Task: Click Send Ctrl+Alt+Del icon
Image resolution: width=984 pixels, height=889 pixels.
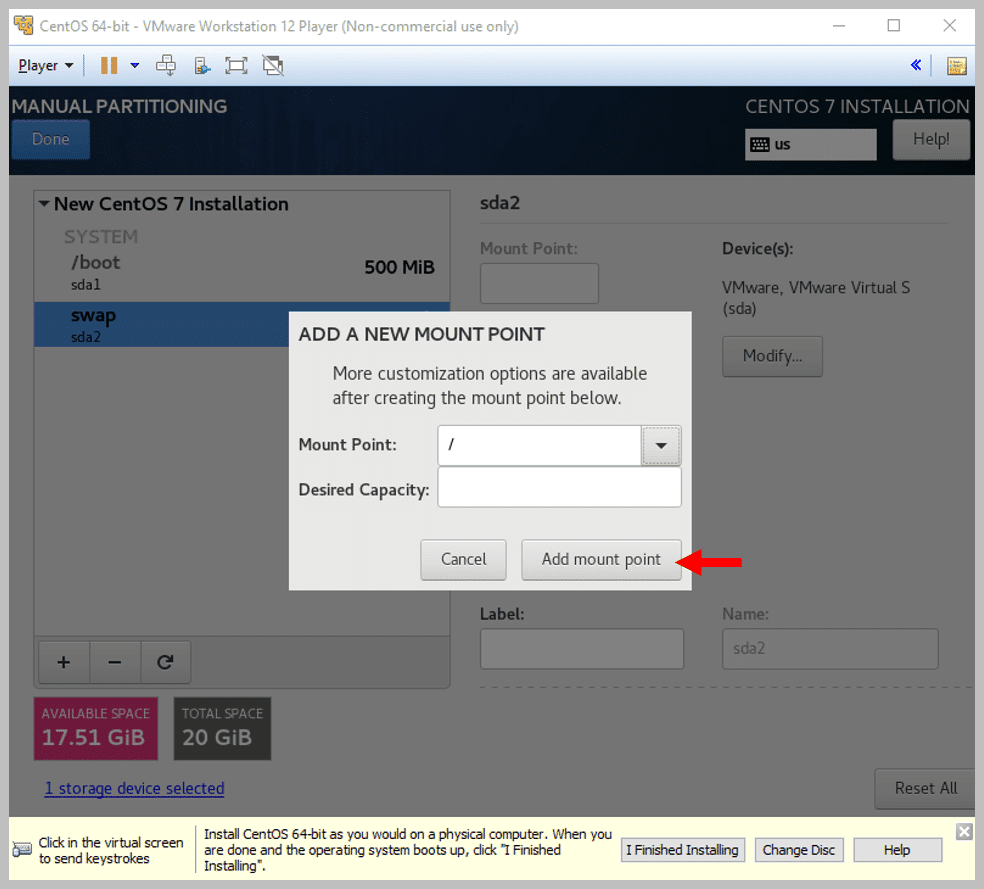Action: 166,65
